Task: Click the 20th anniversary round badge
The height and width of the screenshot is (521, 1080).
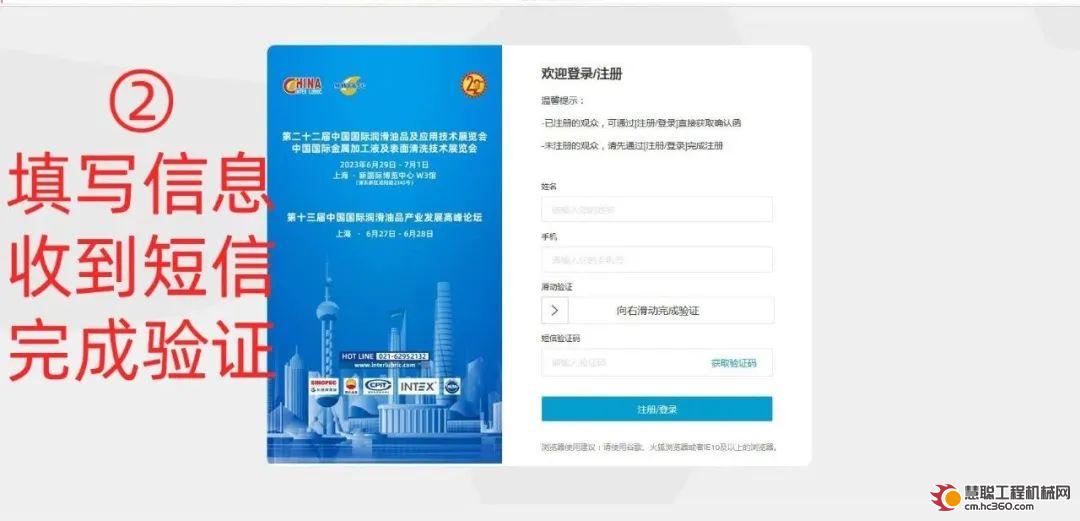Action: click(473, 85)
